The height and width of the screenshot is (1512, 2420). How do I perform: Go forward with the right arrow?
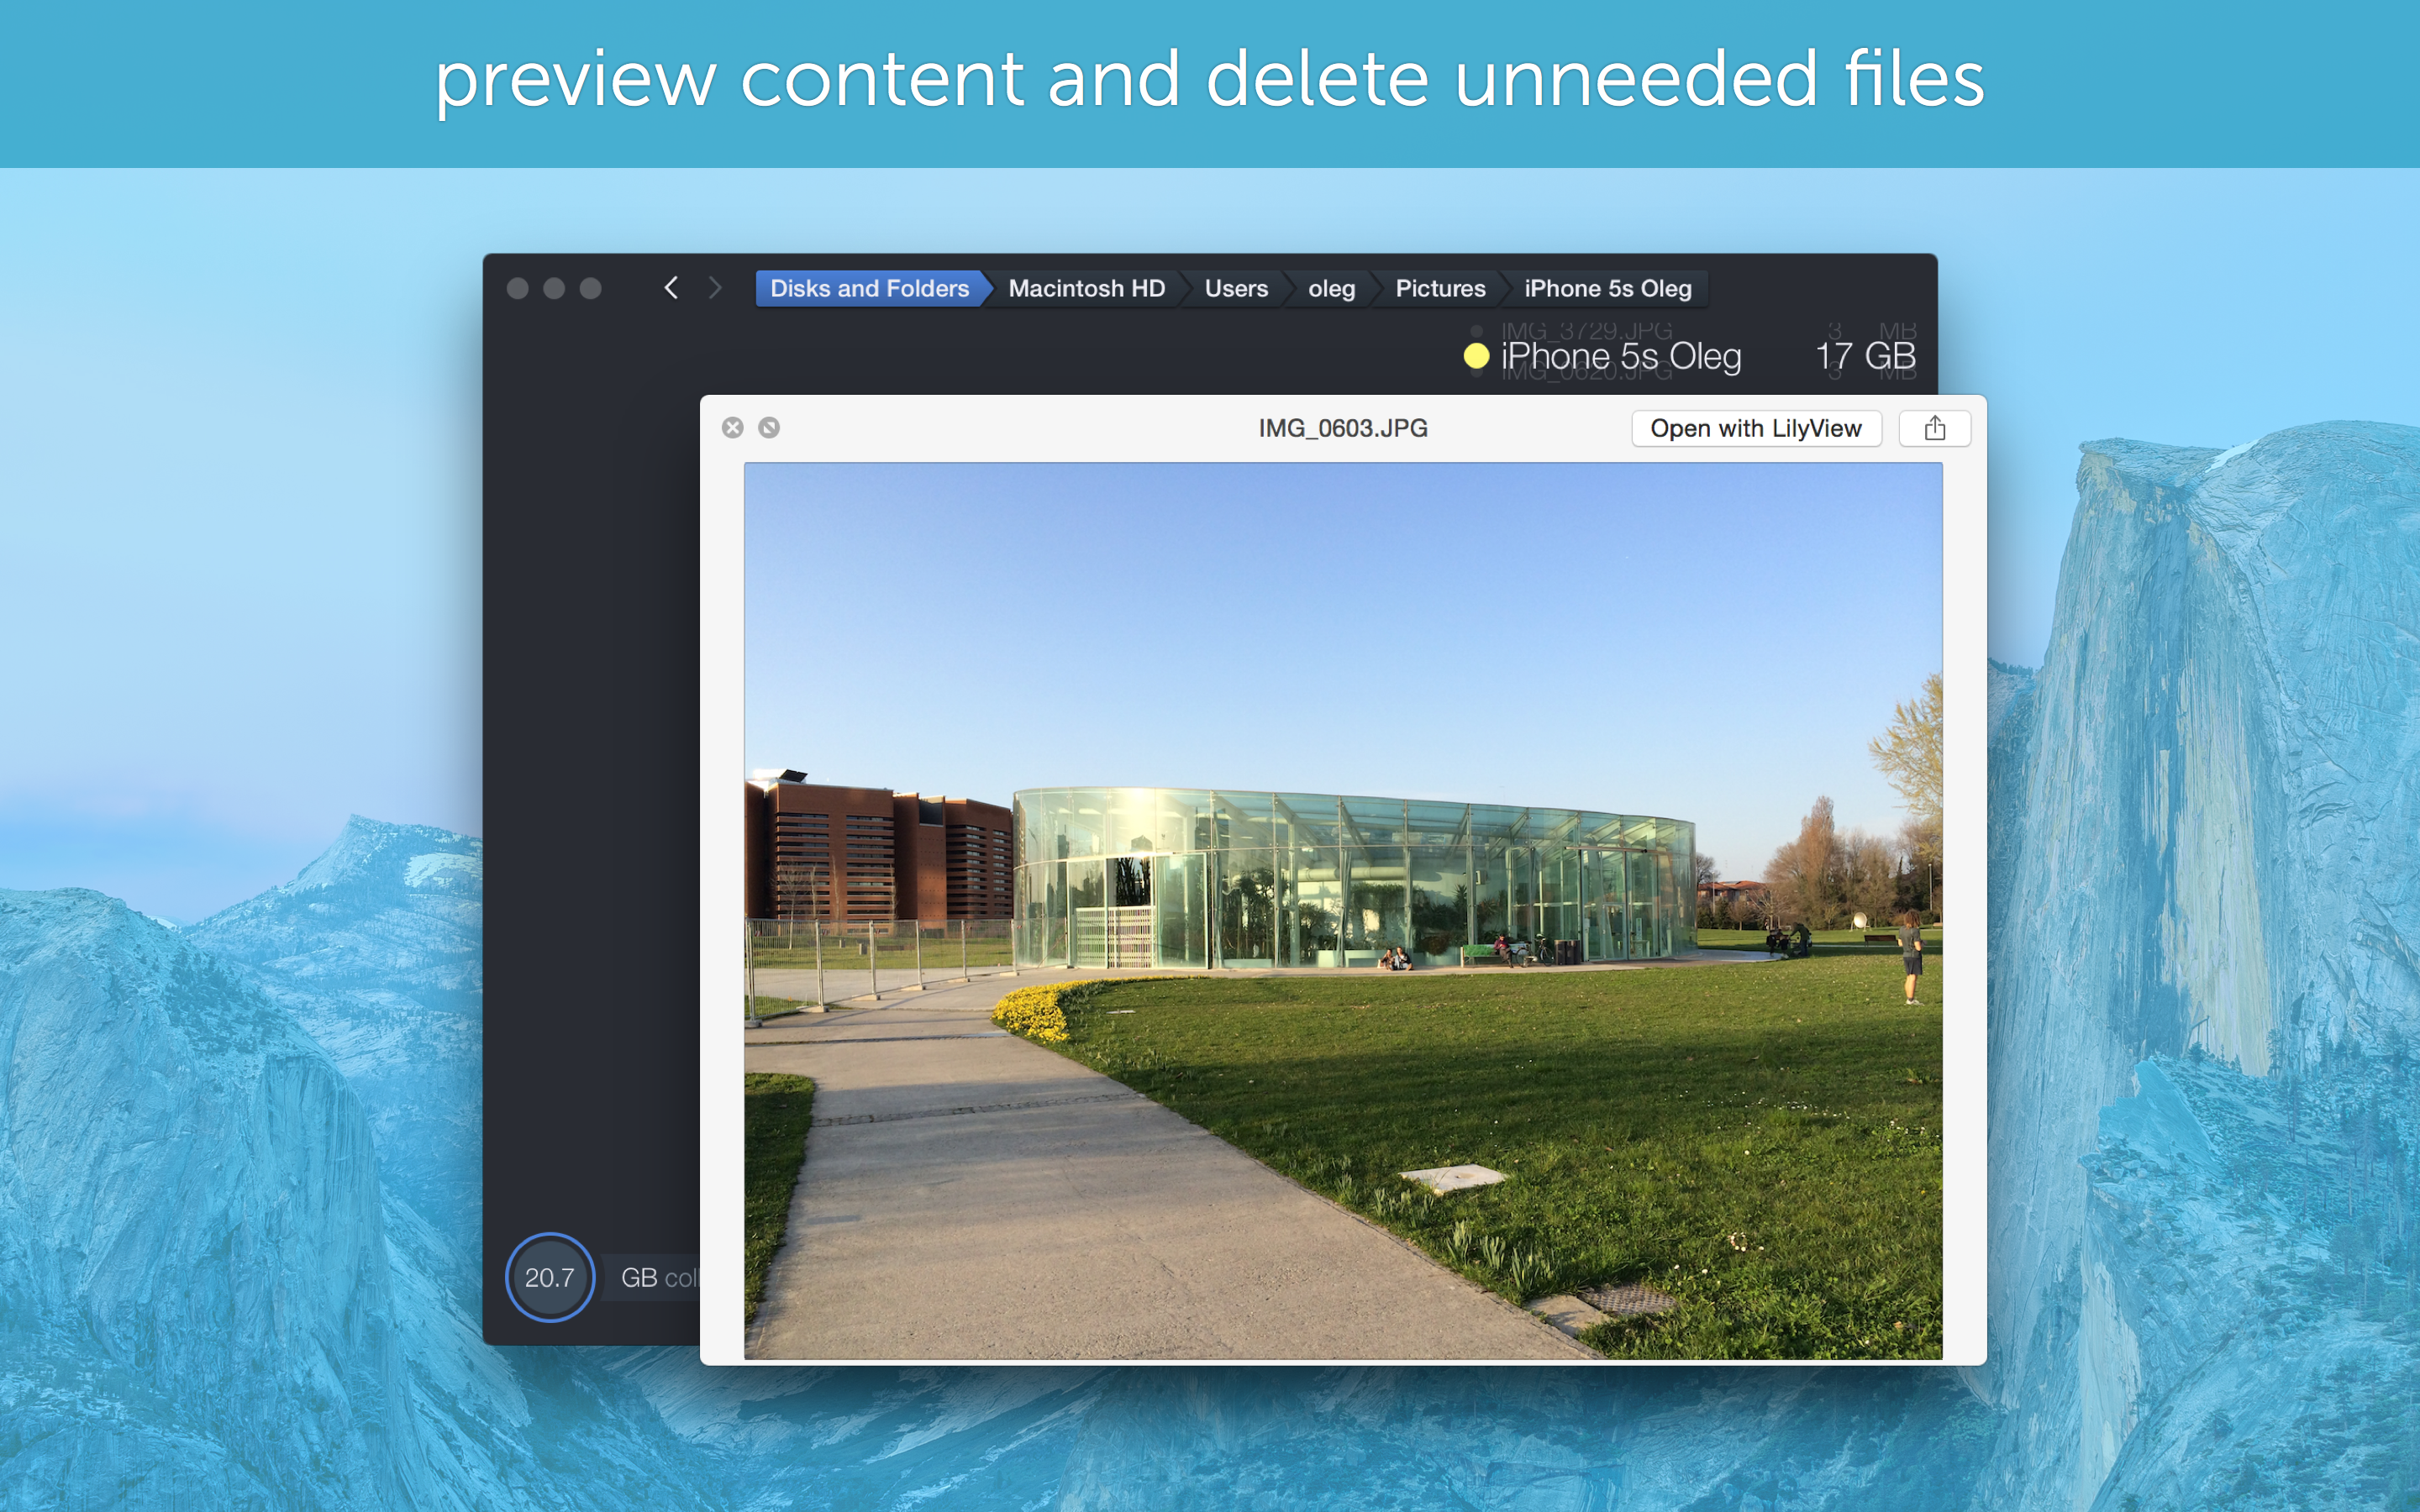[x=714, y=288]
